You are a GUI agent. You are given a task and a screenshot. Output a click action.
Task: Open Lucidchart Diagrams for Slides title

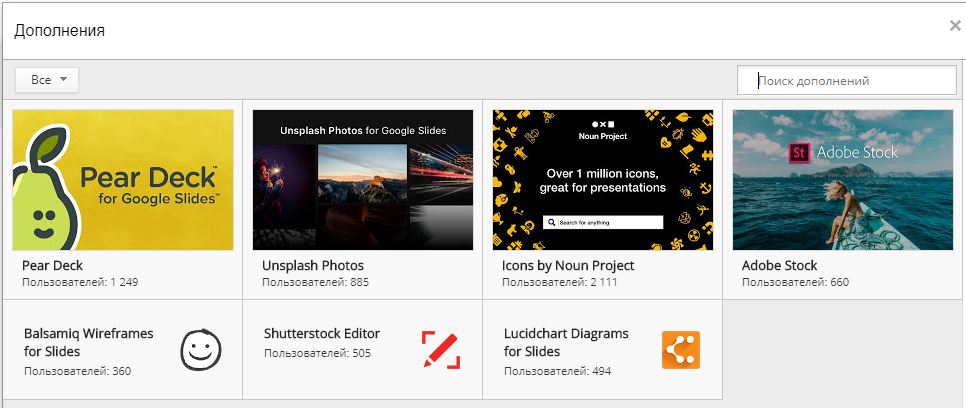click(x=566, y=343)
